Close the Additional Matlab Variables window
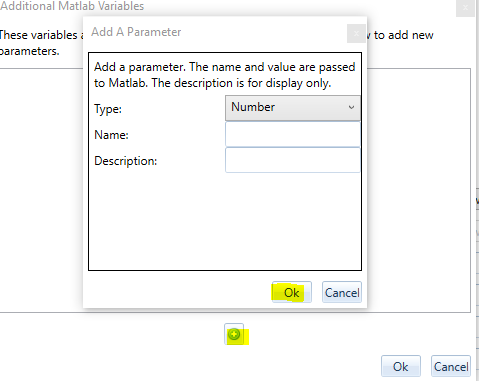The height and width of the screenshot is (381, 479). 465,7
